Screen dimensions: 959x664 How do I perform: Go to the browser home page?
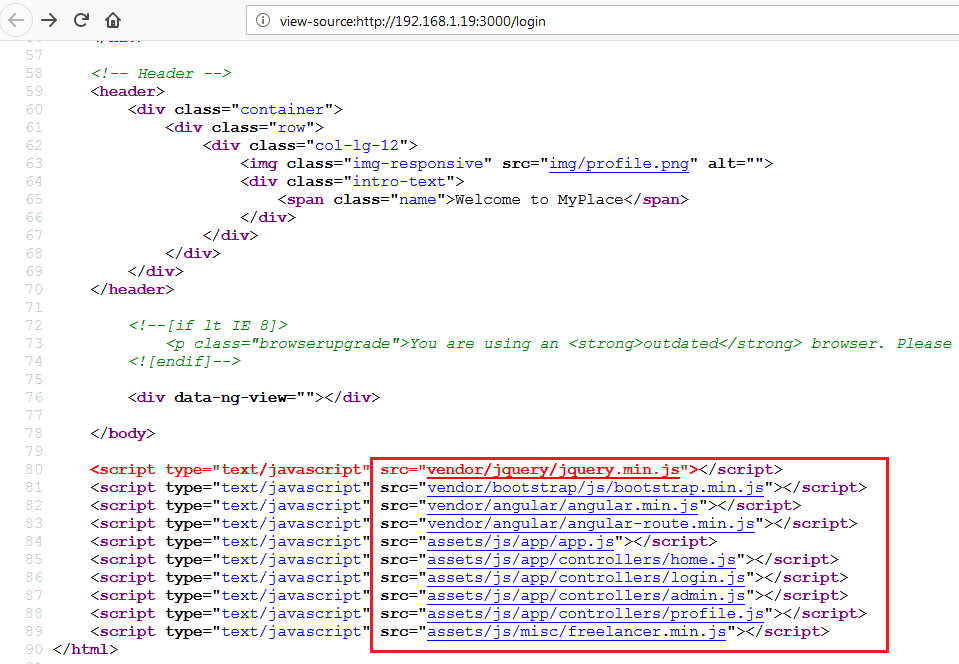pos(113,20)
